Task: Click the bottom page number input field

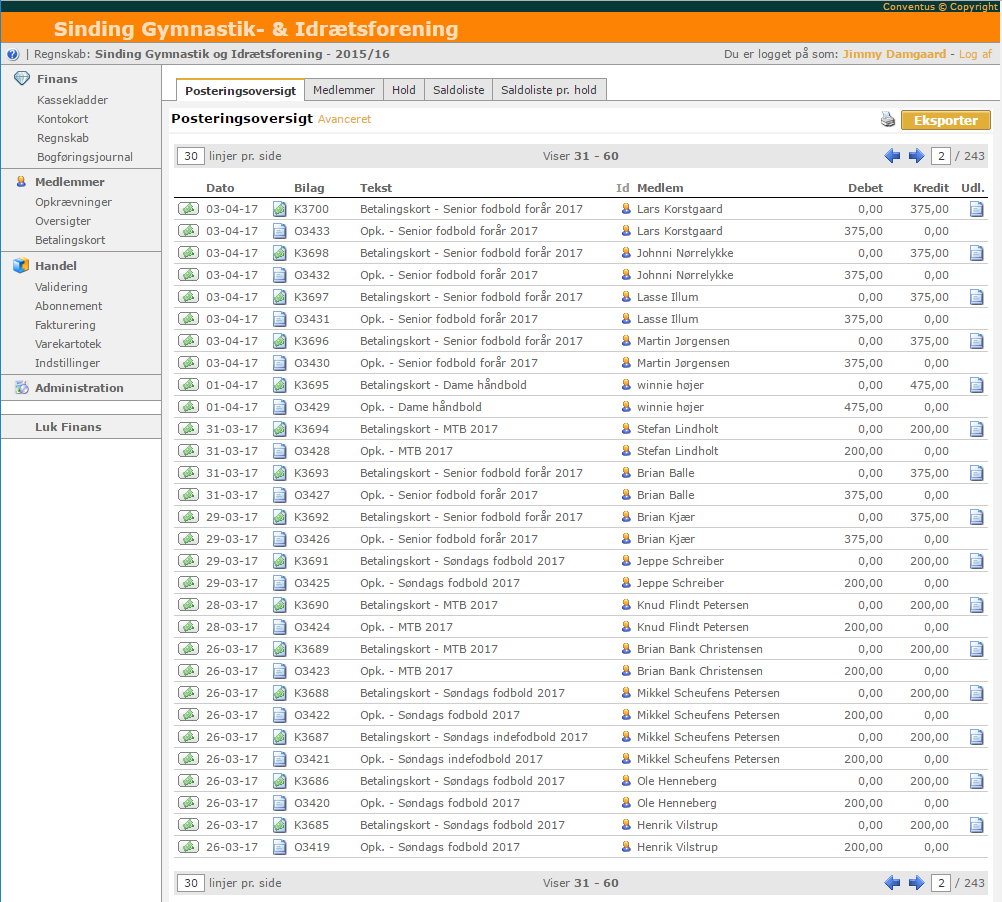Action: tap(941, 883)
